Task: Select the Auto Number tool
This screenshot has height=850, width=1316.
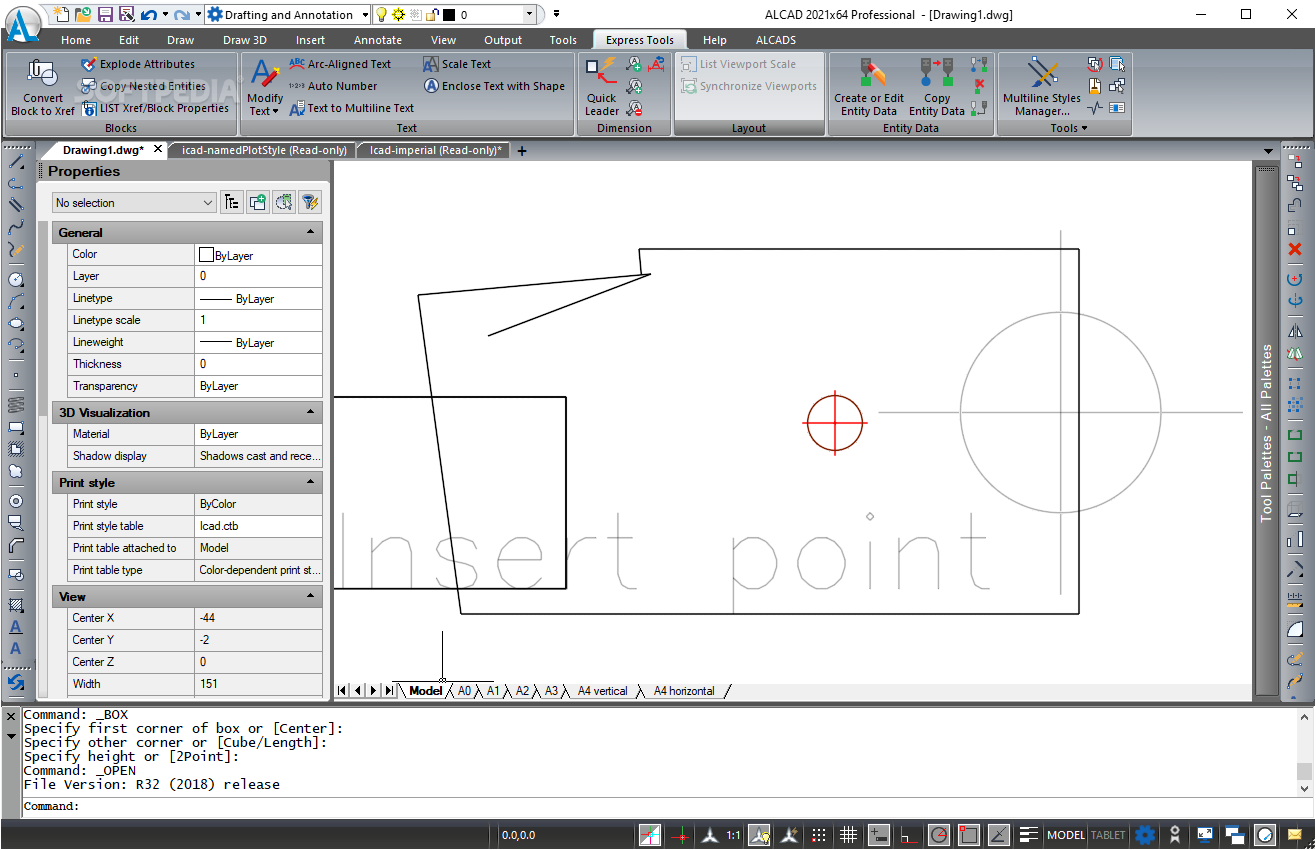Action: 333,86
